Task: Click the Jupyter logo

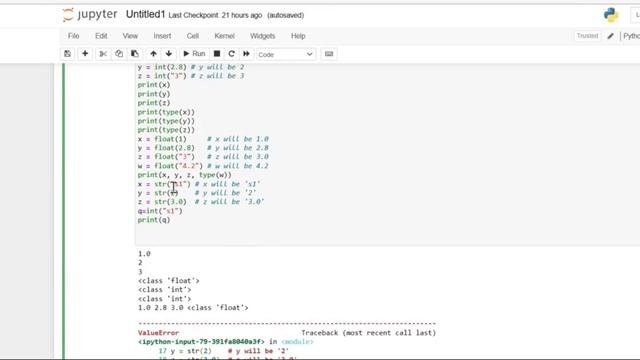Action: coord(90,15)
